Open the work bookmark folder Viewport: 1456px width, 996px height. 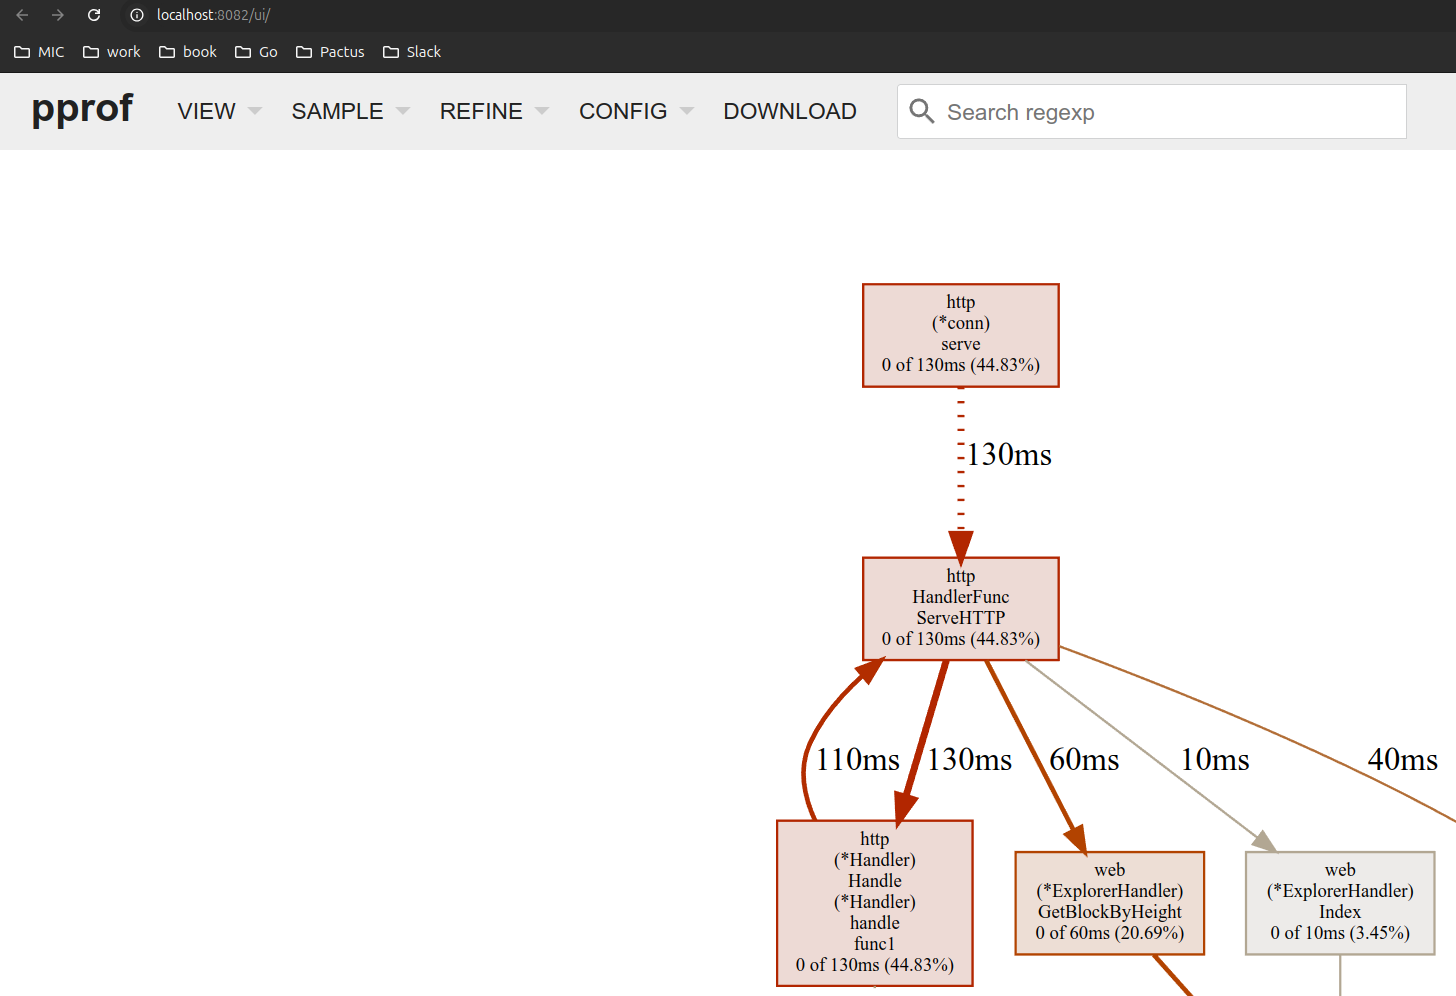tap(111, 52)
